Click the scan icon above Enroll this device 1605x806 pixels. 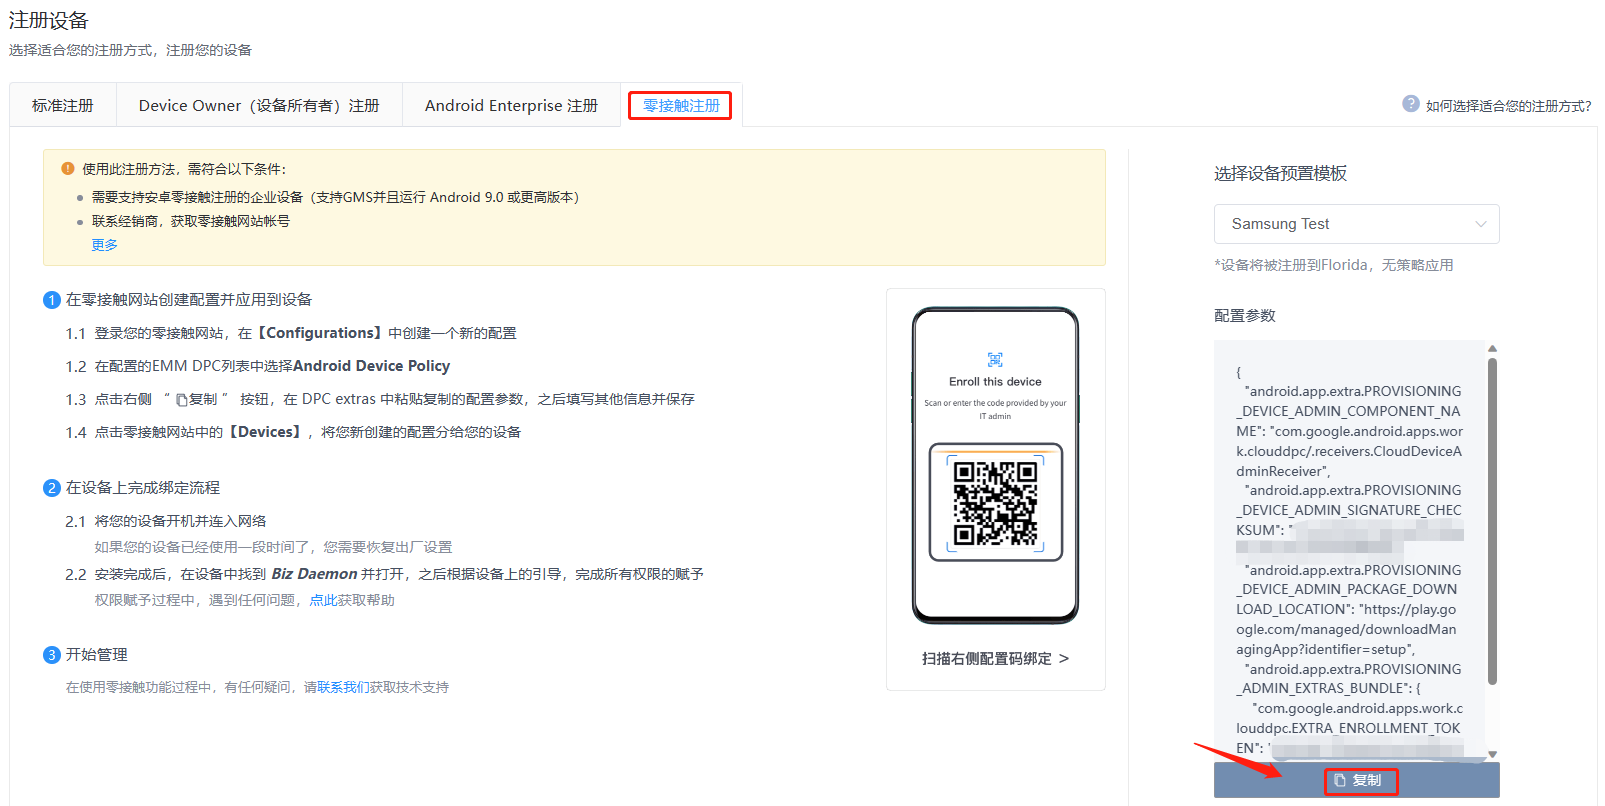(995, 359)
